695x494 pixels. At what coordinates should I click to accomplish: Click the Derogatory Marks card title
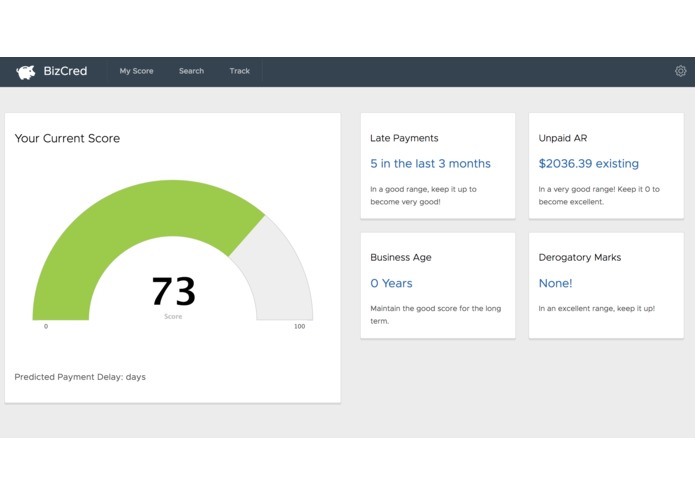pos(580,257)
